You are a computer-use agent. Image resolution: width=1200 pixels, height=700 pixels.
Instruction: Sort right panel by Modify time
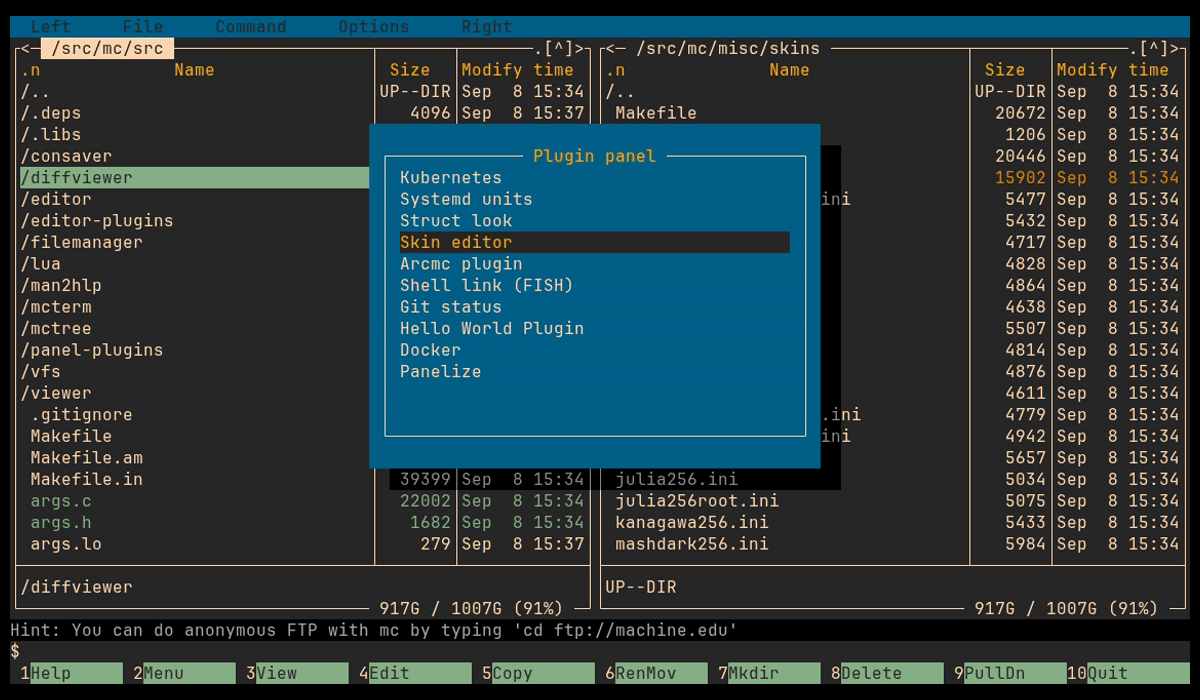(x=1112, y=70)
